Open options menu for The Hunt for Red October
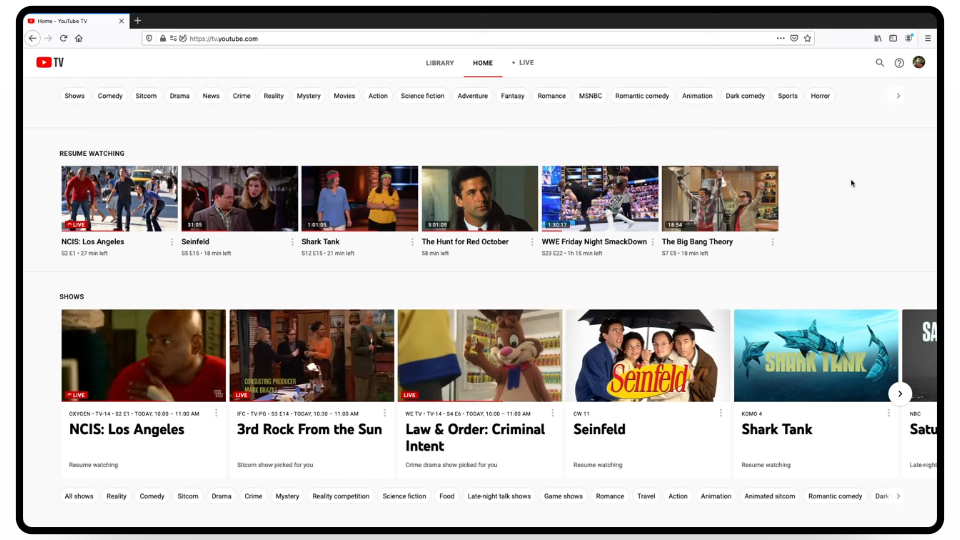The image size is (960, 540). [532, 242]
